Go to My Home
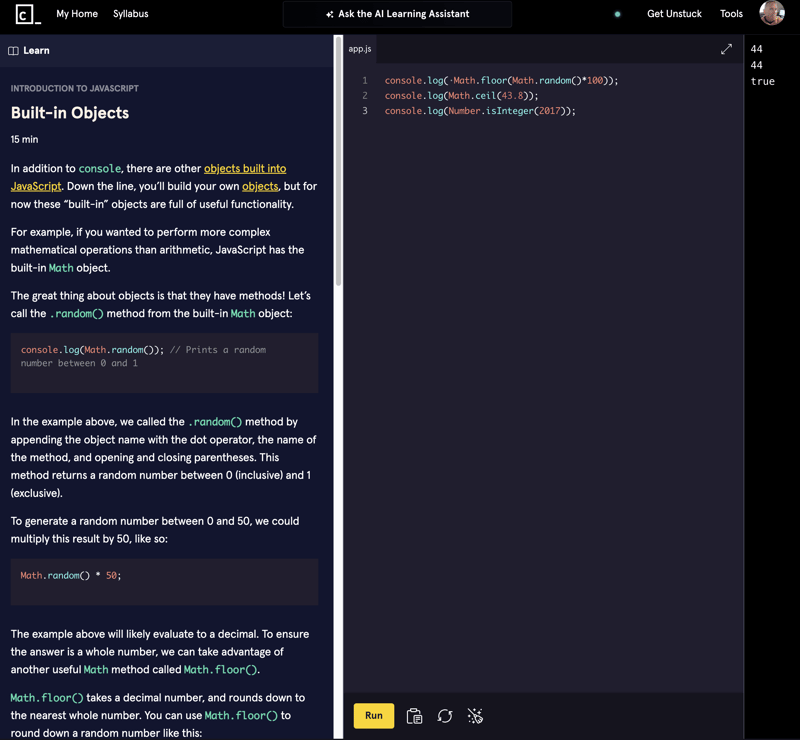 coord(77,14)
